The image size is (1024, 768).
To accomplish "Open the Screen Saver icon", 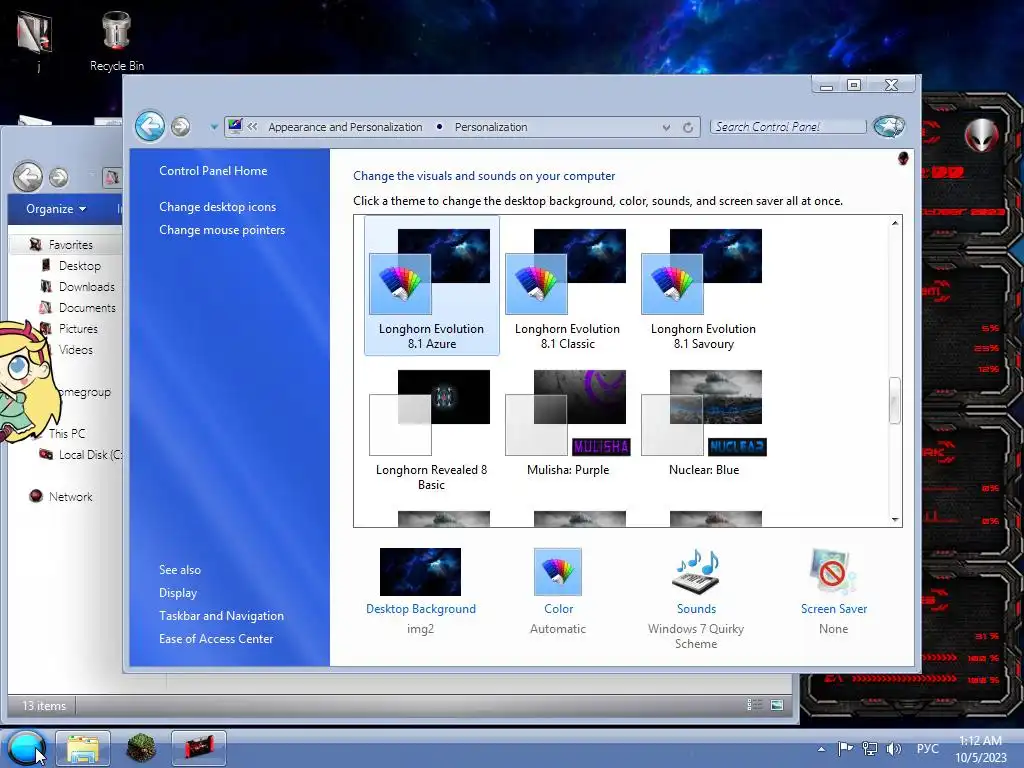I will [x=833, y=571].
